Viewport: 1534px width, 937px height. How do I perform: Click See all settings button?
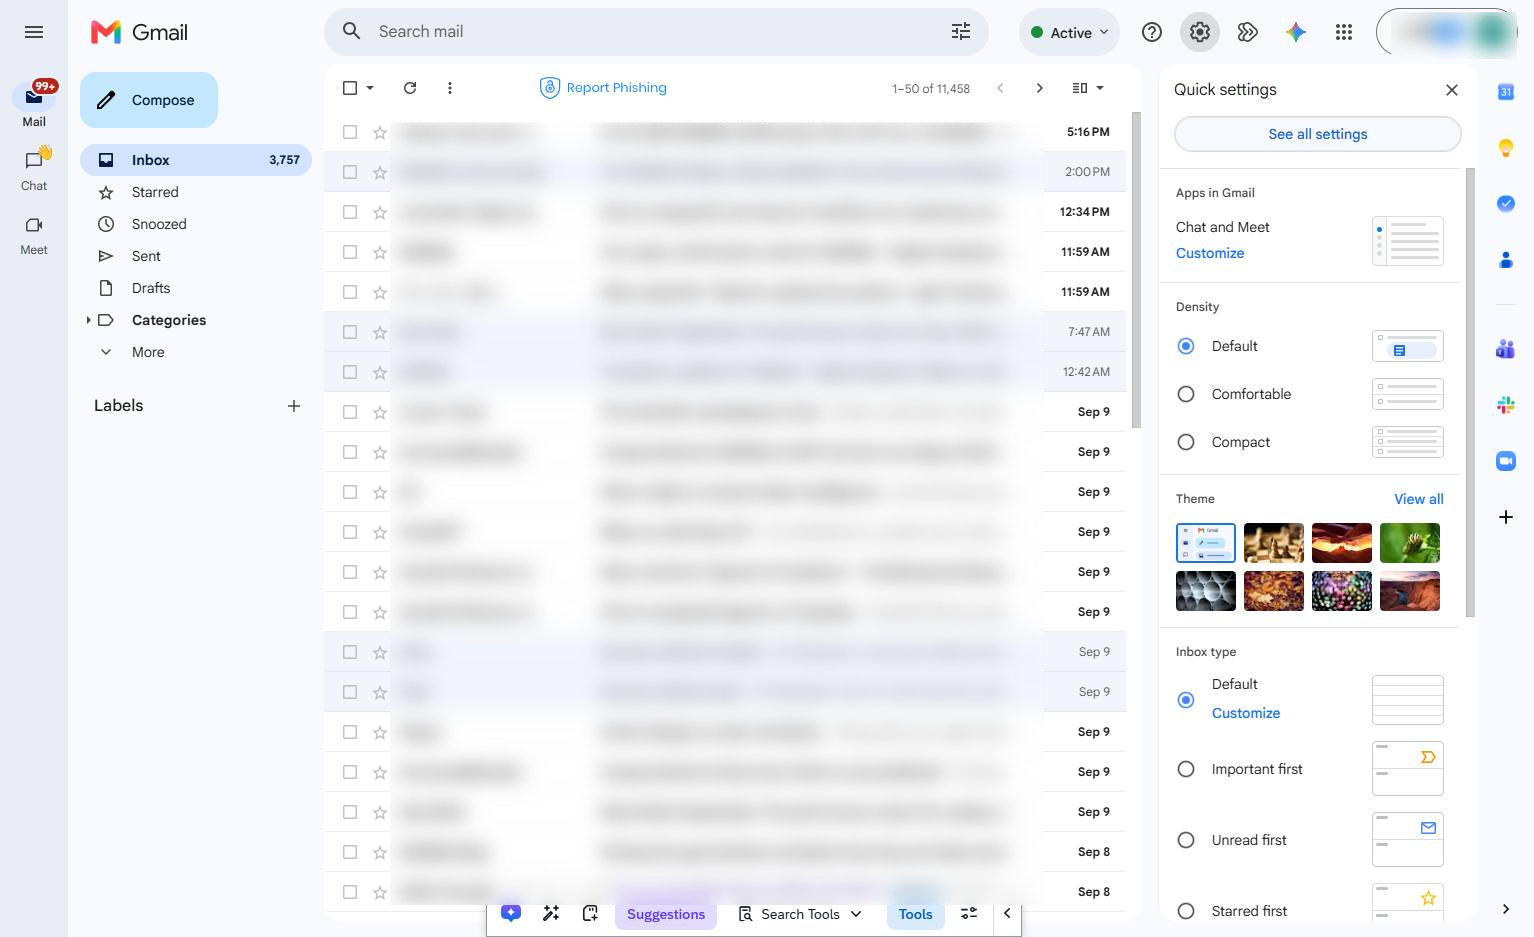point(1318,134)
